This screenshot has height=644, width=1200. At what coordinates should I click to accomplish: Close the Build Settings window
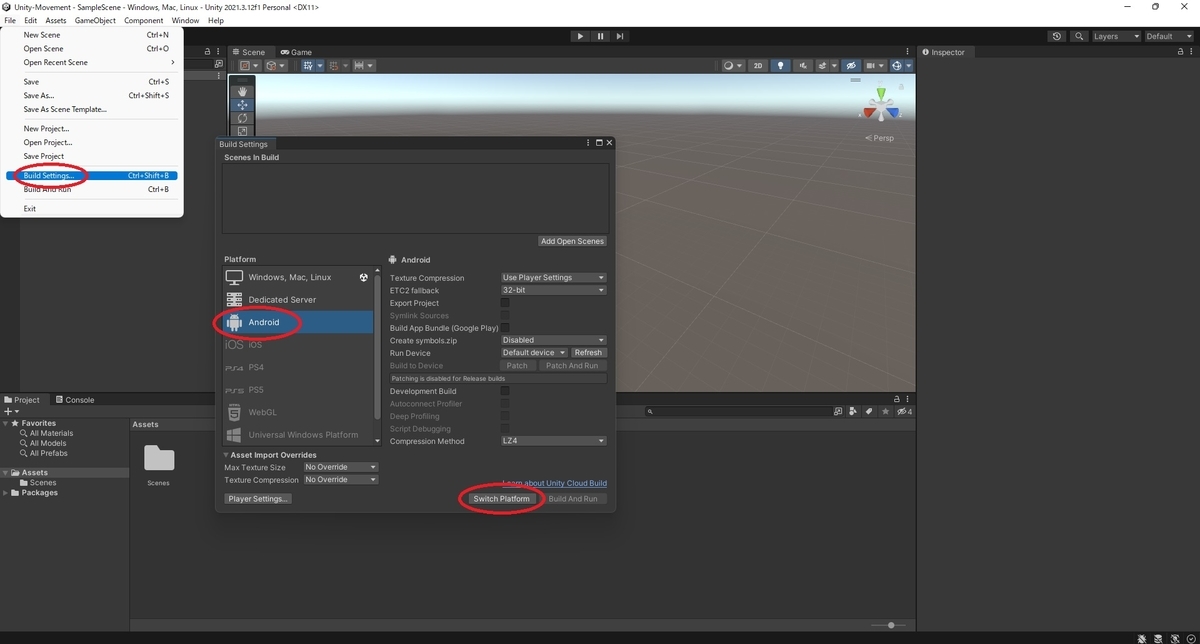point(609,143)
